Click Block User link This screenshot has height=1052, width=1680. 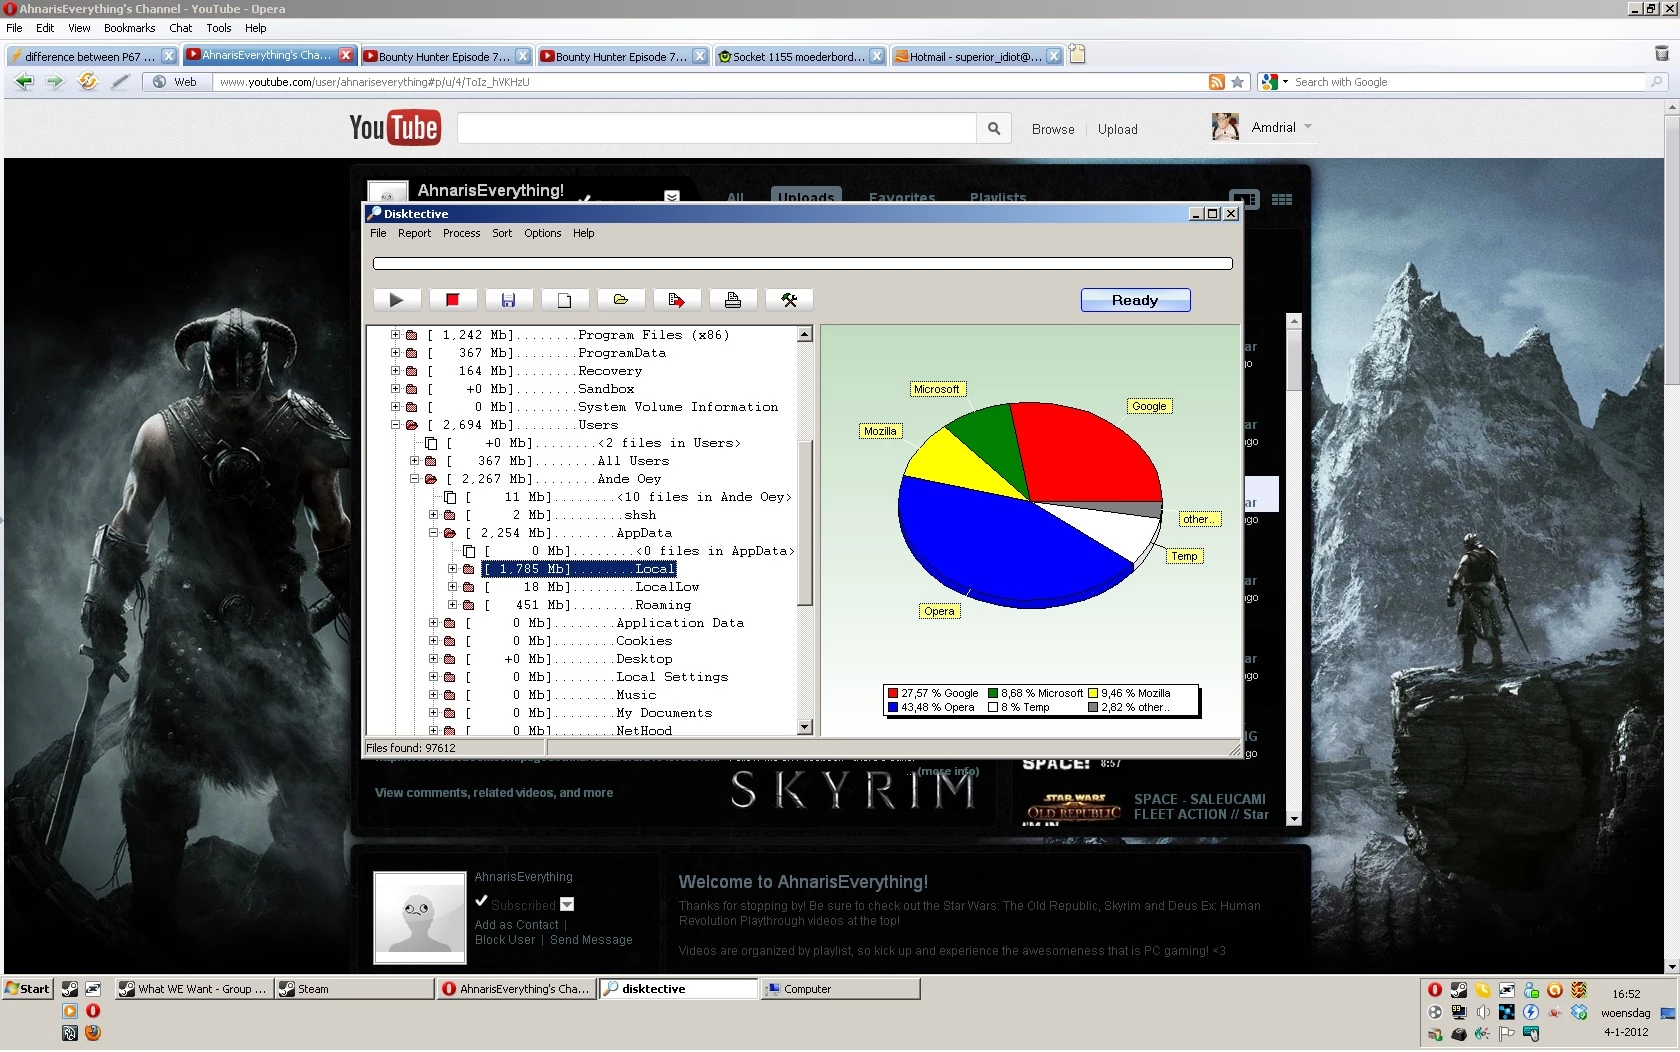(x=505, y=940)
